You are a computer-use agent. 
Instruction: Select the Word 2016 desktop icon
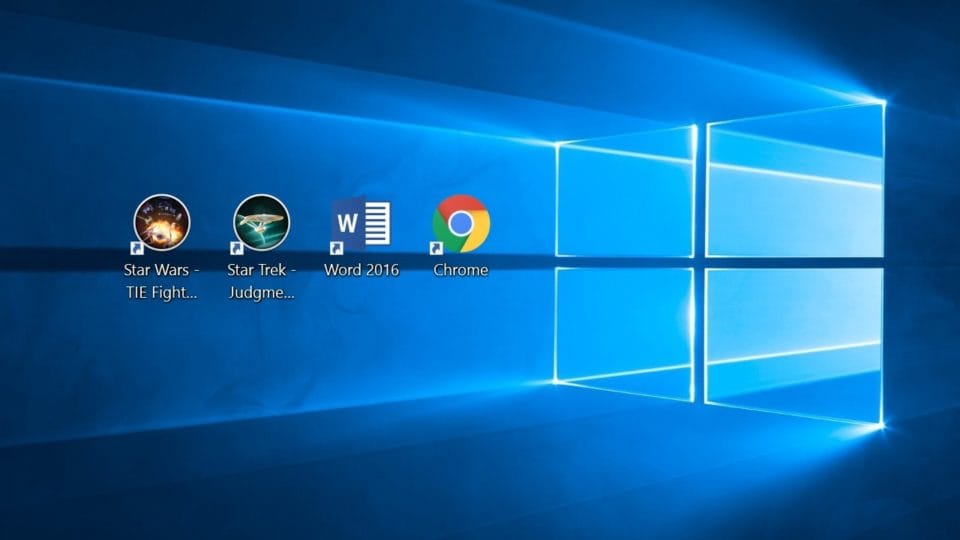[361, 224]
